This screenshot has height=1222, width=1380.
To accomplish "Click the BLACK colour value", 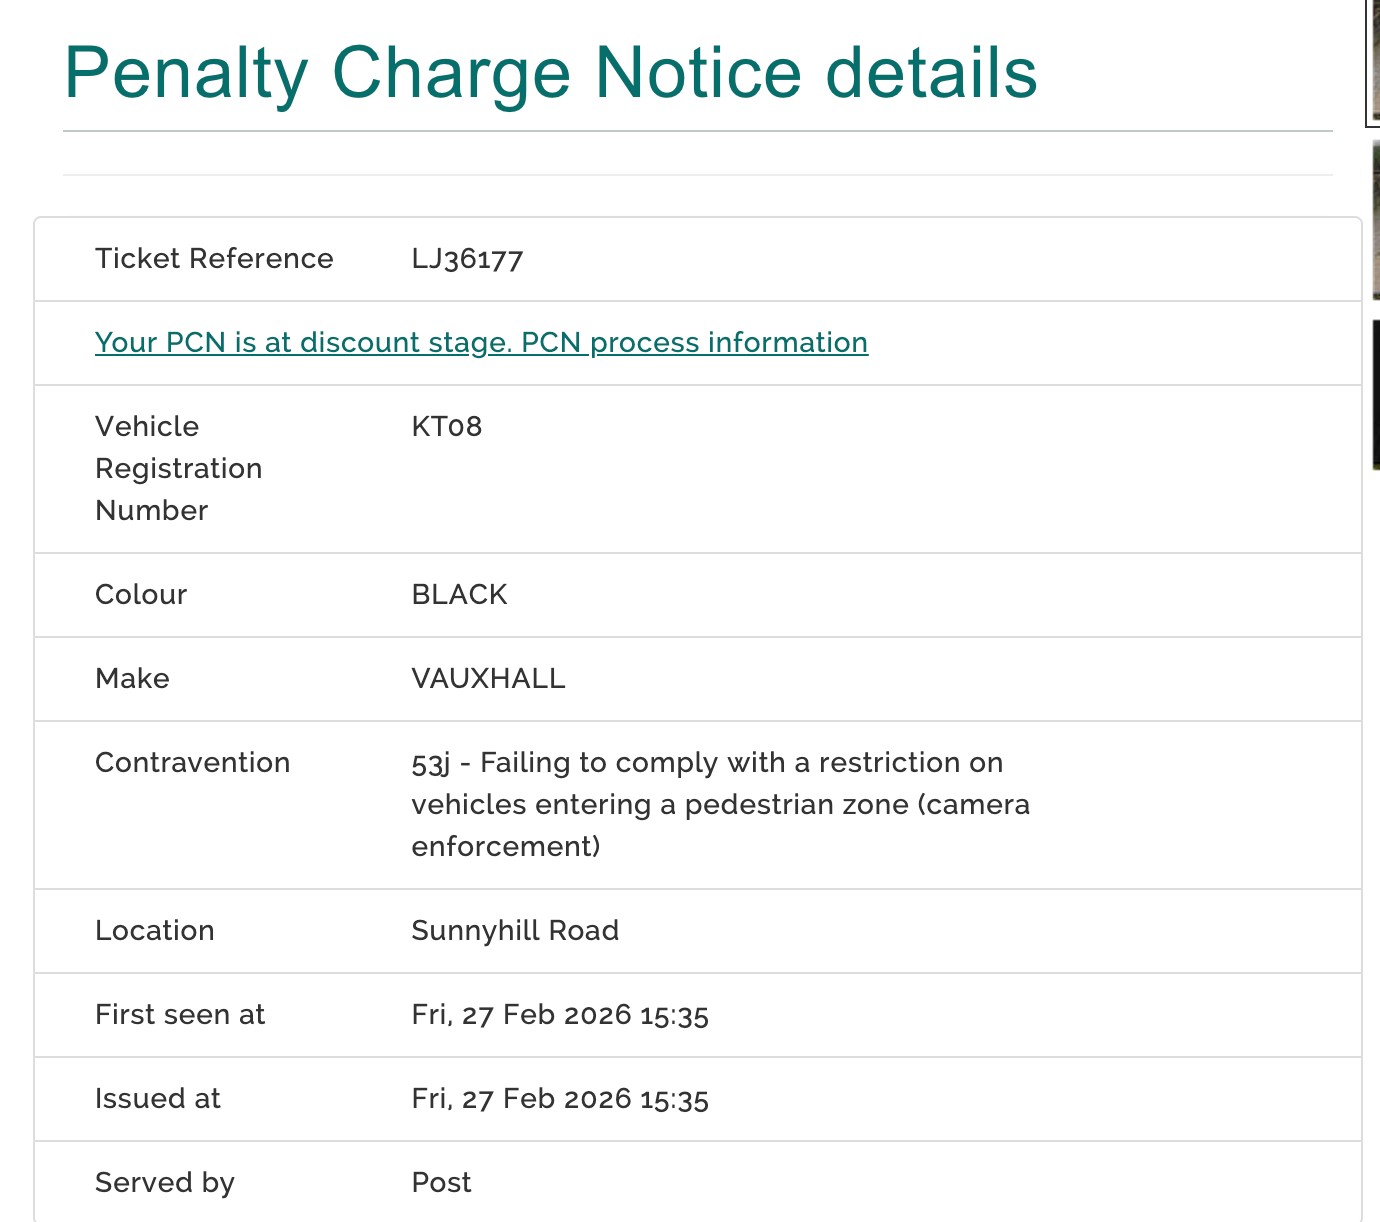I will tap(459, 595).
